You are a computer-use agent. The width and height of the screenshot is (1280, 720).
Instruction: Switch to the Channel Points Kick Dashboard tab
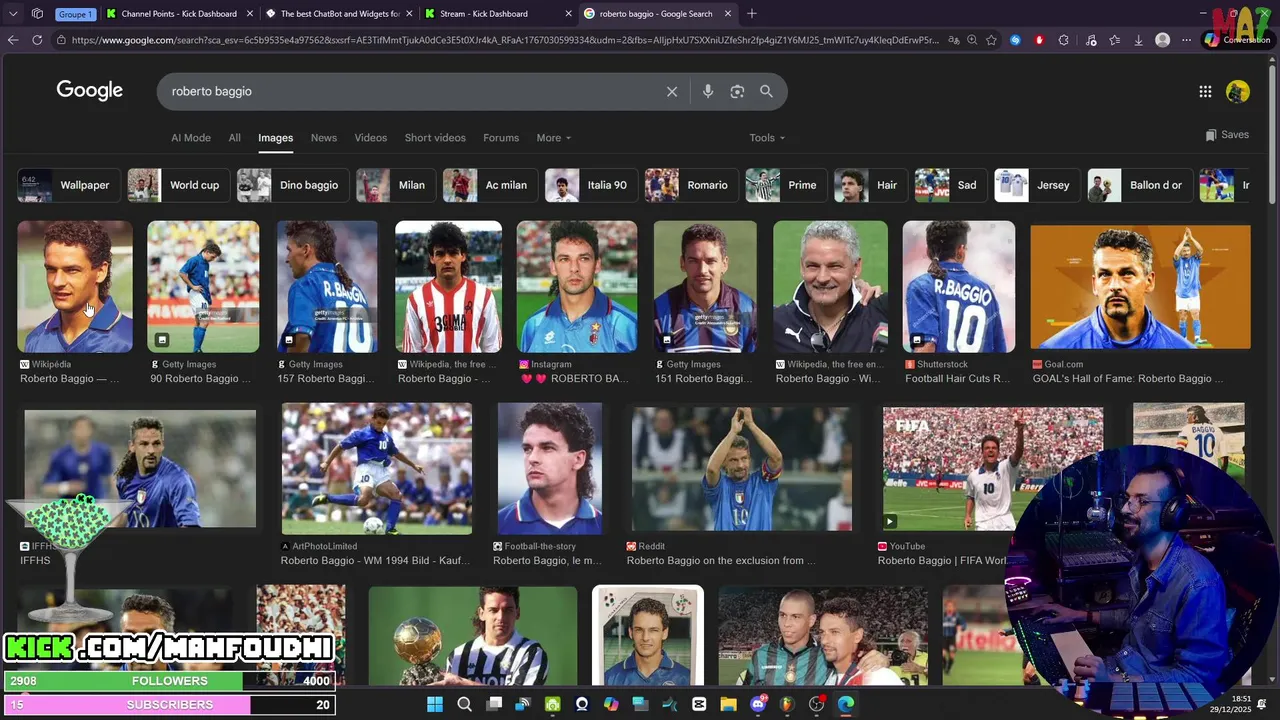click(178, 14)
